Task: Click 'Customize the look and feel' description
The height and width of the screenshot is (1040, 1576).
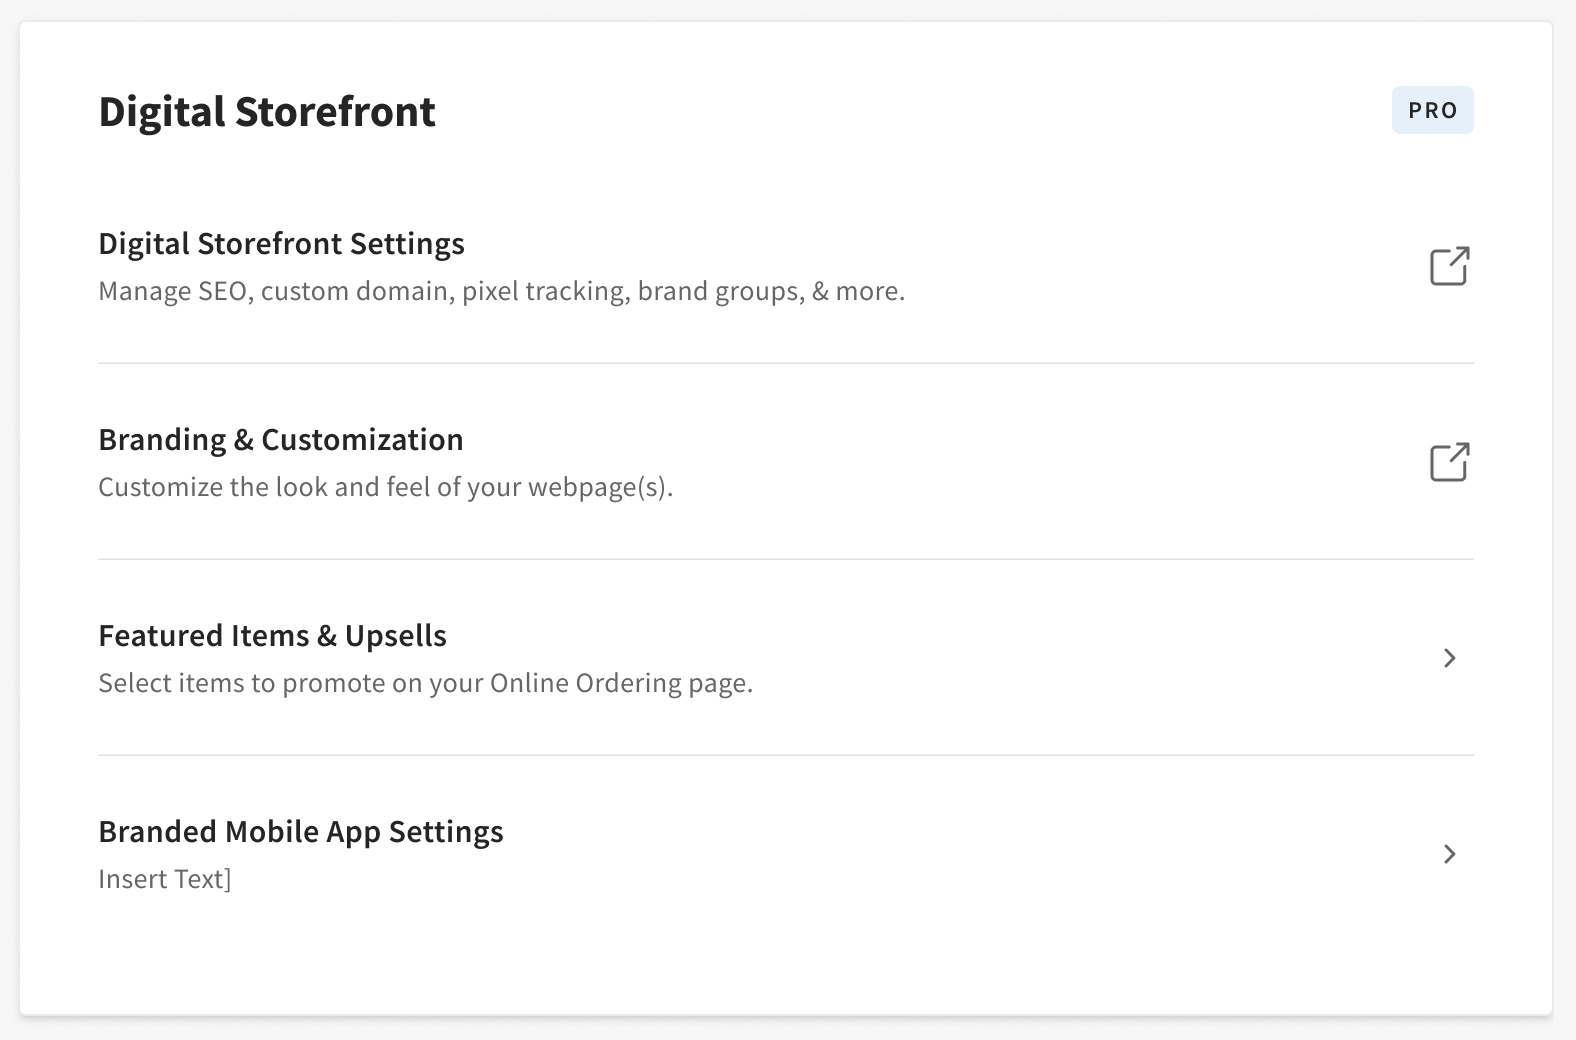Action: pyautogui.click(x=385, y=487)
